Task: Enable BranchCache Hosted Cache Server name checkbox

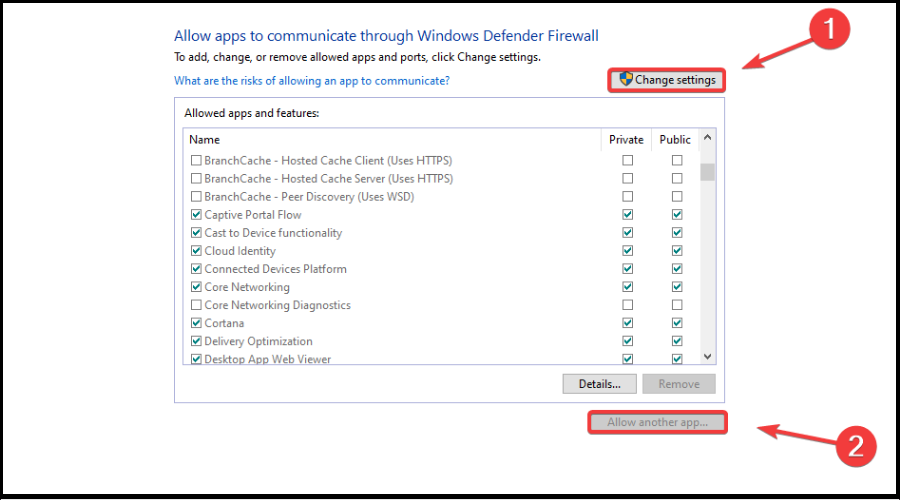Action: pyautogui.click(x=196, y=179)
